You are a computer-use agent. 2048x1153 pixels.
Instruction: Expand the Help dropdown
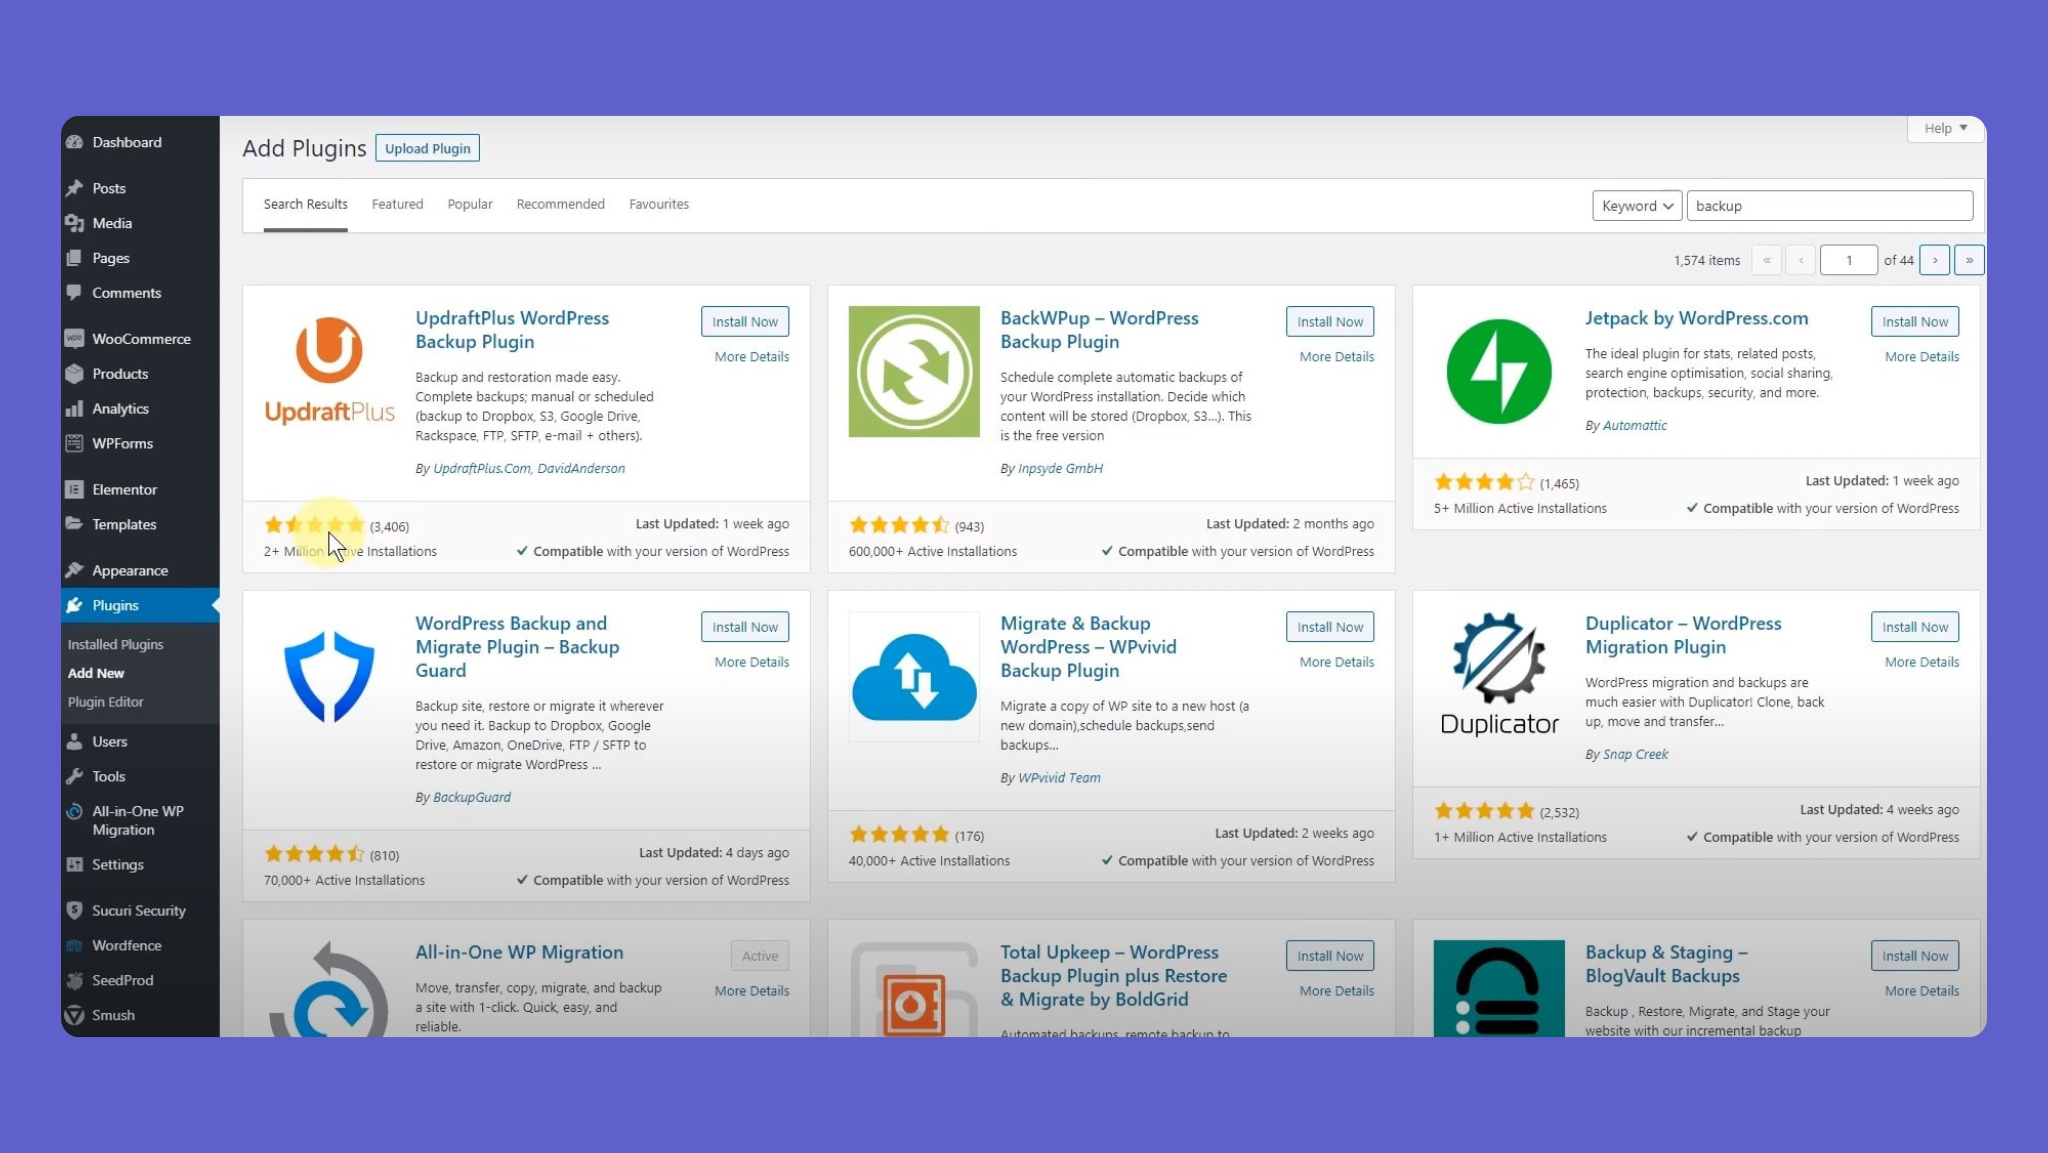click(1946, 128)
